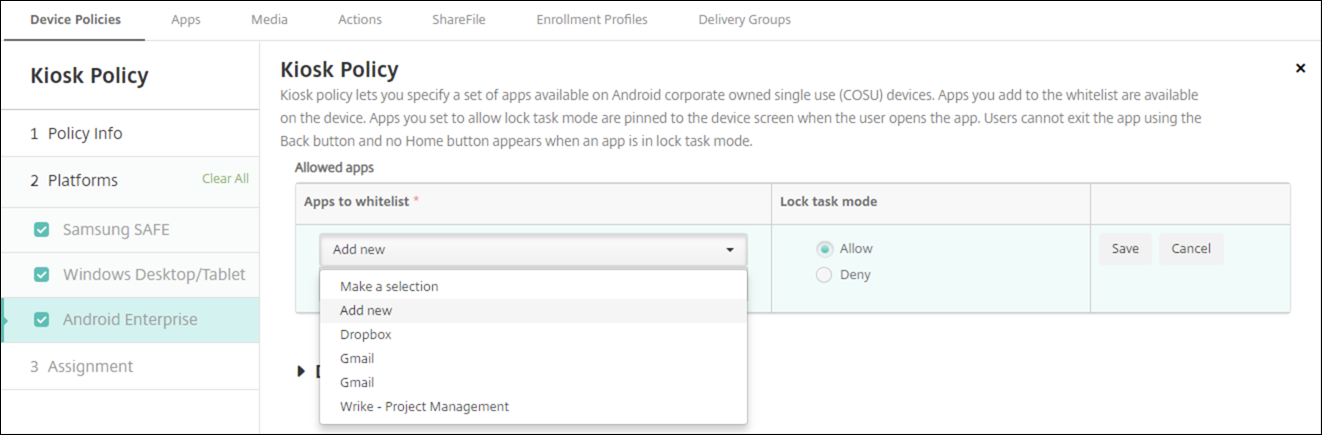The height and width of the screenshot is (435, 1322).
Task: Select the Allow lock task mode radio
Action: click(x=824, y=249)
